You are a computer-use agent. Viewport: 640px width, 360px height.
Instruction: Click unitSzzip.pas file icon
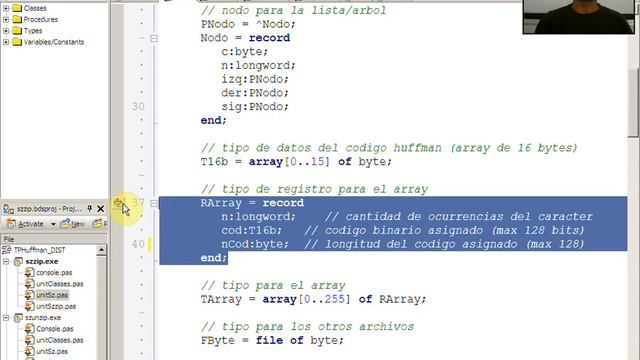29,306
